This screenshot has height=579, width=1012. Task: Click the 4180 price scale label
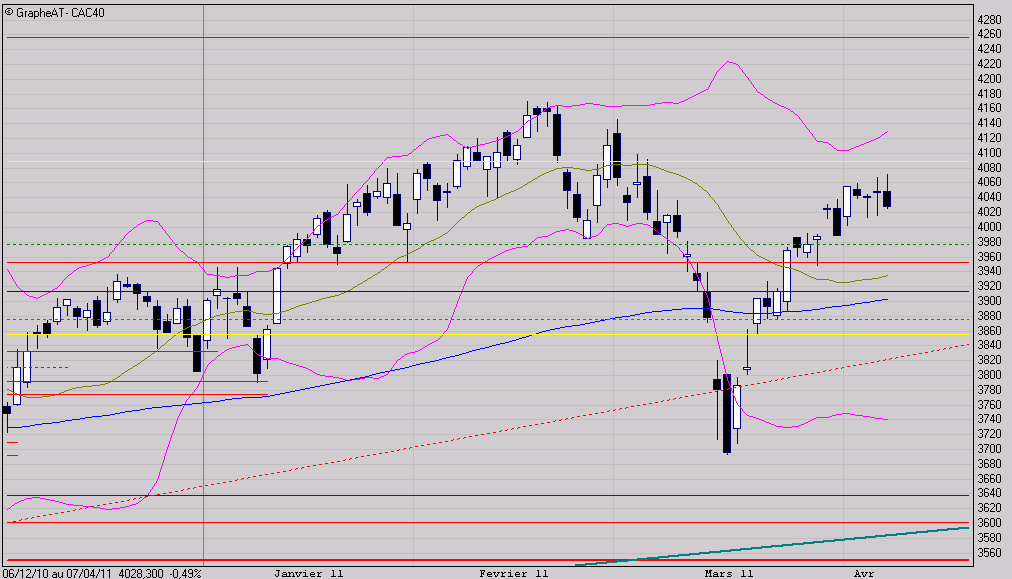point(989,94)
